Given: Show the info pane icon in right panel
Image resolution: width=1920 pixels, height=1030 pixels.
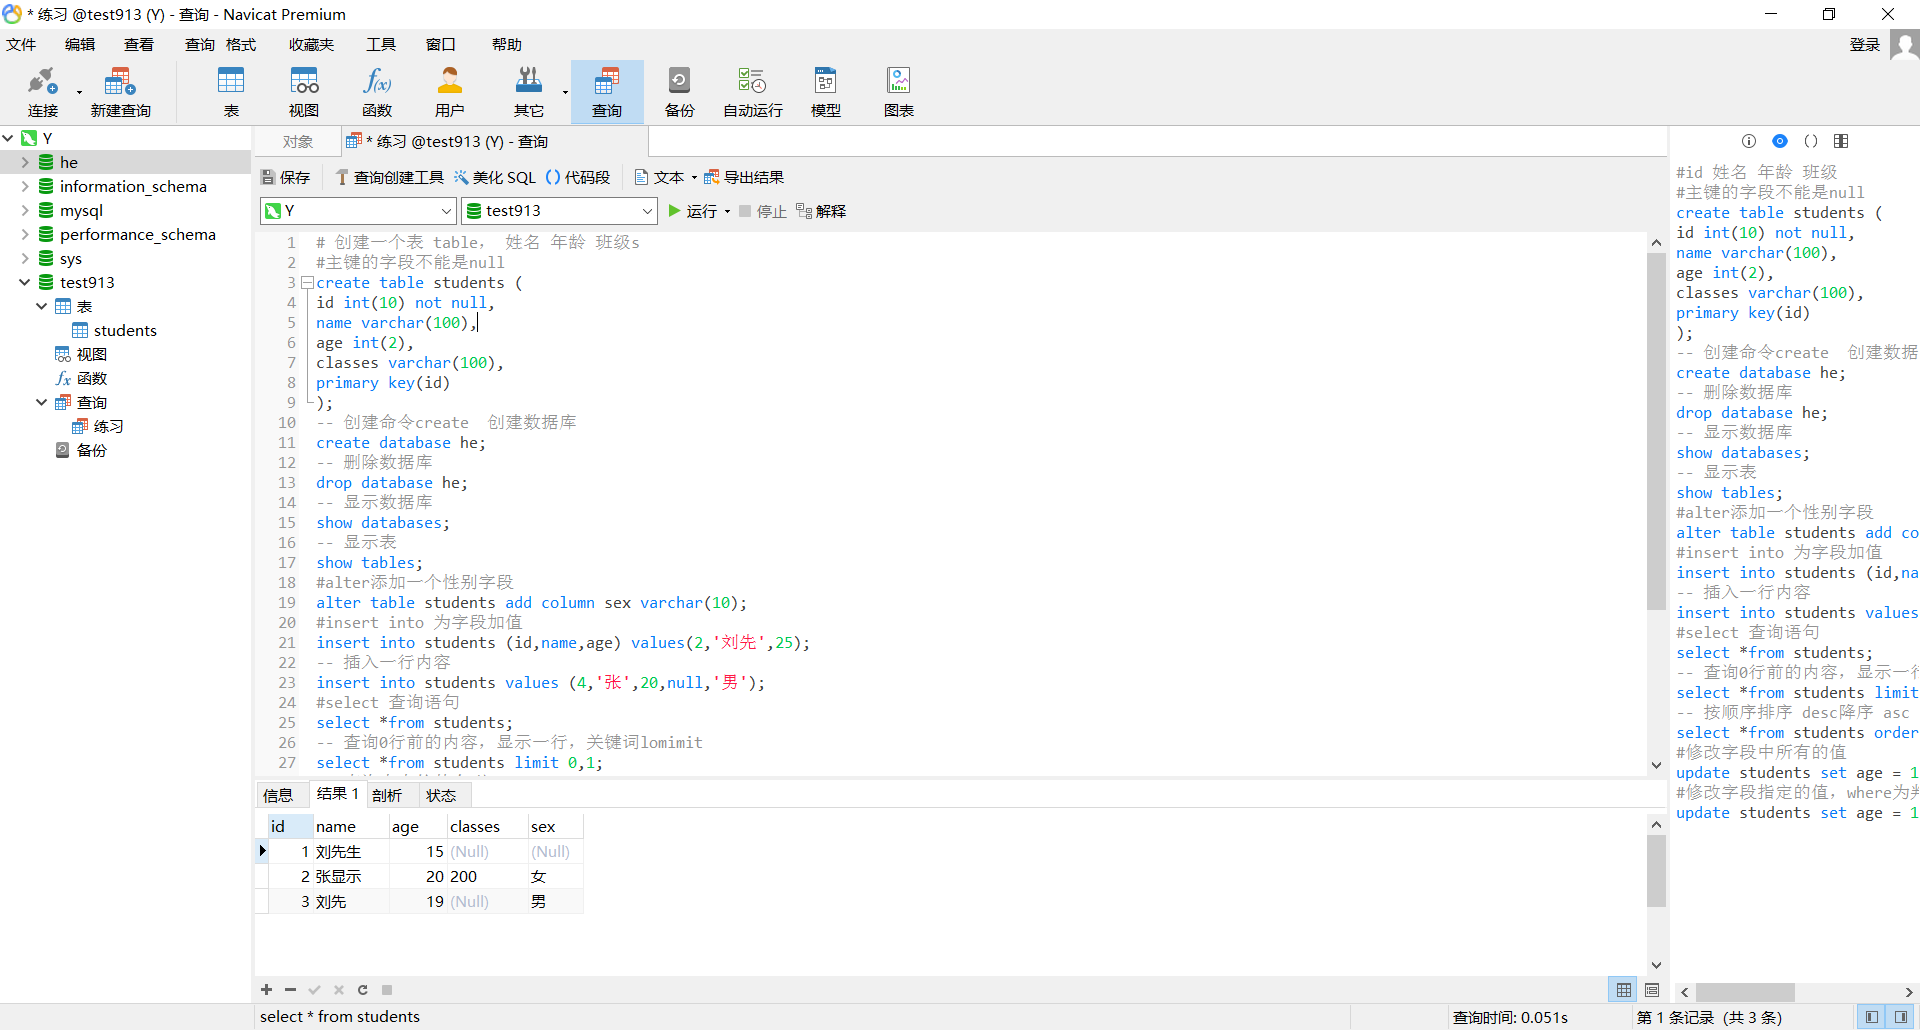Looking at the screenshot, I should pyautogui.click(x=1749, y=141).
